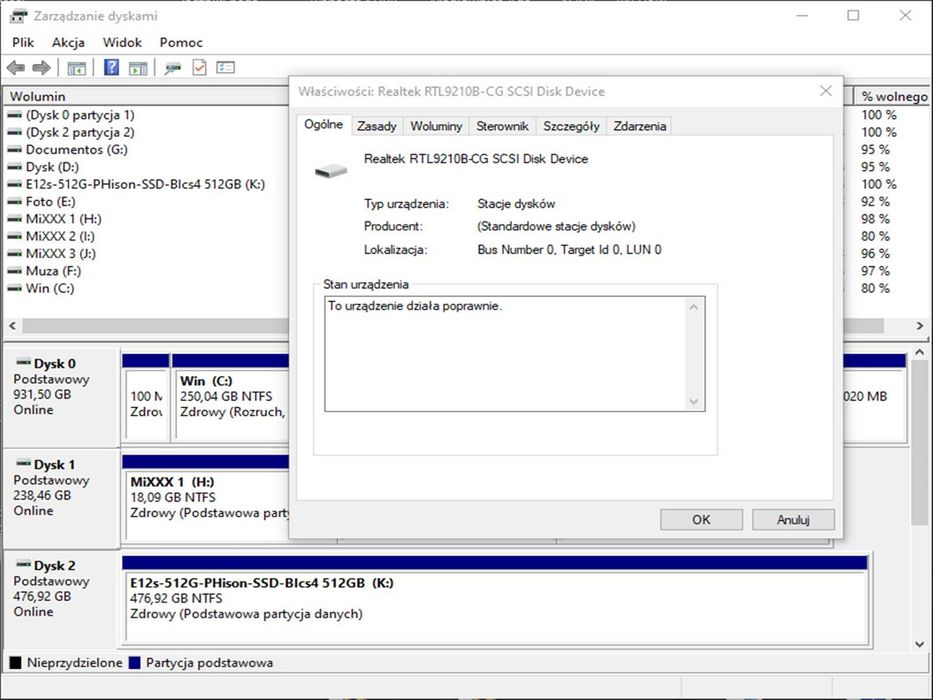The width and height of the screenshot is (933, 700).
Task: Click the Partycja podstawowa blue legend swatch
Action: click(134, 662)
